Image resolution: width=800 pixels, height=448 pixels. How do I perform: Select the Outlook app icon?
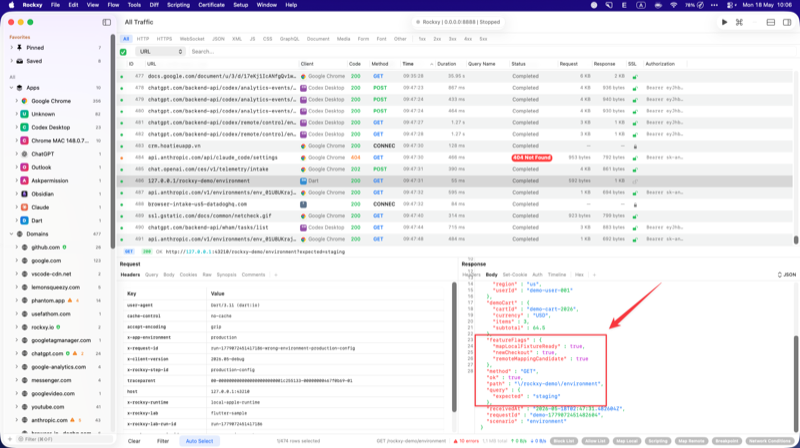click(x=24, y=167)
